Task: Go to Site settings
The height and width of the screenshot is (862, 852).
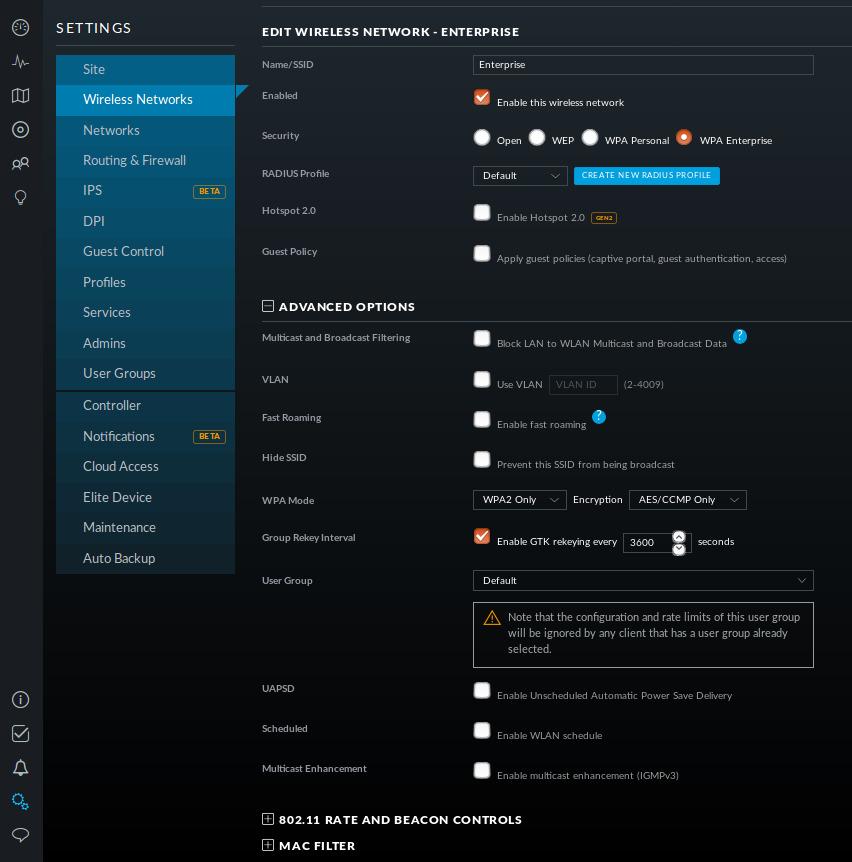Action: click(145, 69)
